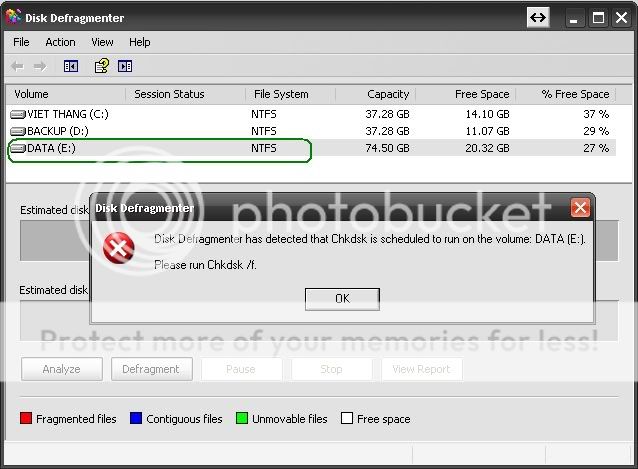This screenshot has height=469, width=638.
Task: Close the Chkdsk error dialog
Action: [580, 208]
